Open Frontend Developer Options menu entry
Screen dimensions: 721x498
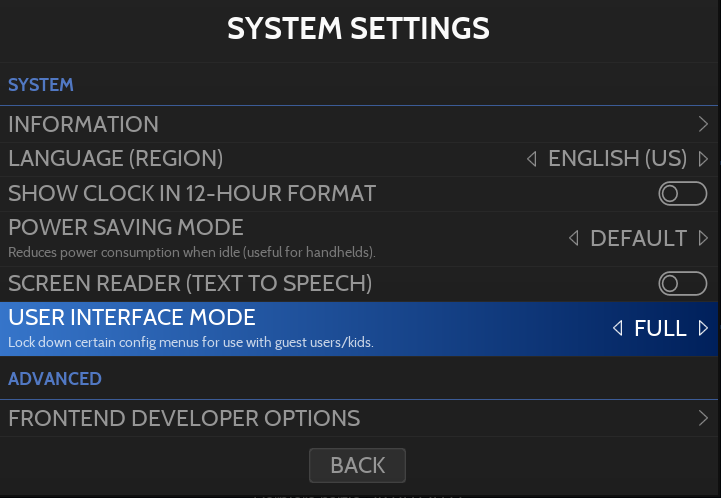pyautogui.click(x=184, y=418)
